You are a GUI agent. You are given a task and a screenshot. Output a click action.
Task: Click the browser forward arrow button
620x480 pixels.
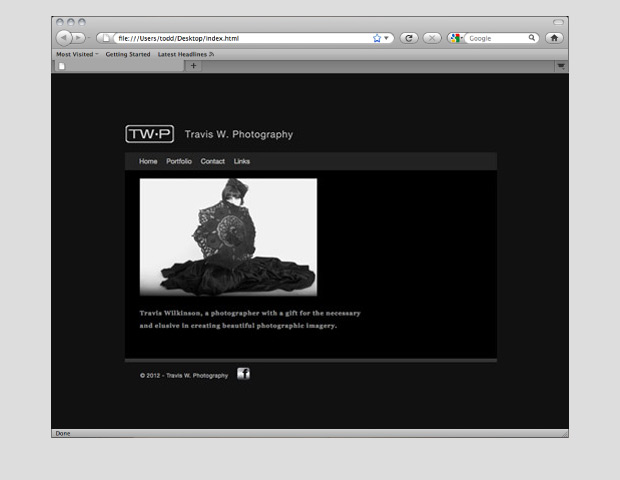(x=79, y=38)
